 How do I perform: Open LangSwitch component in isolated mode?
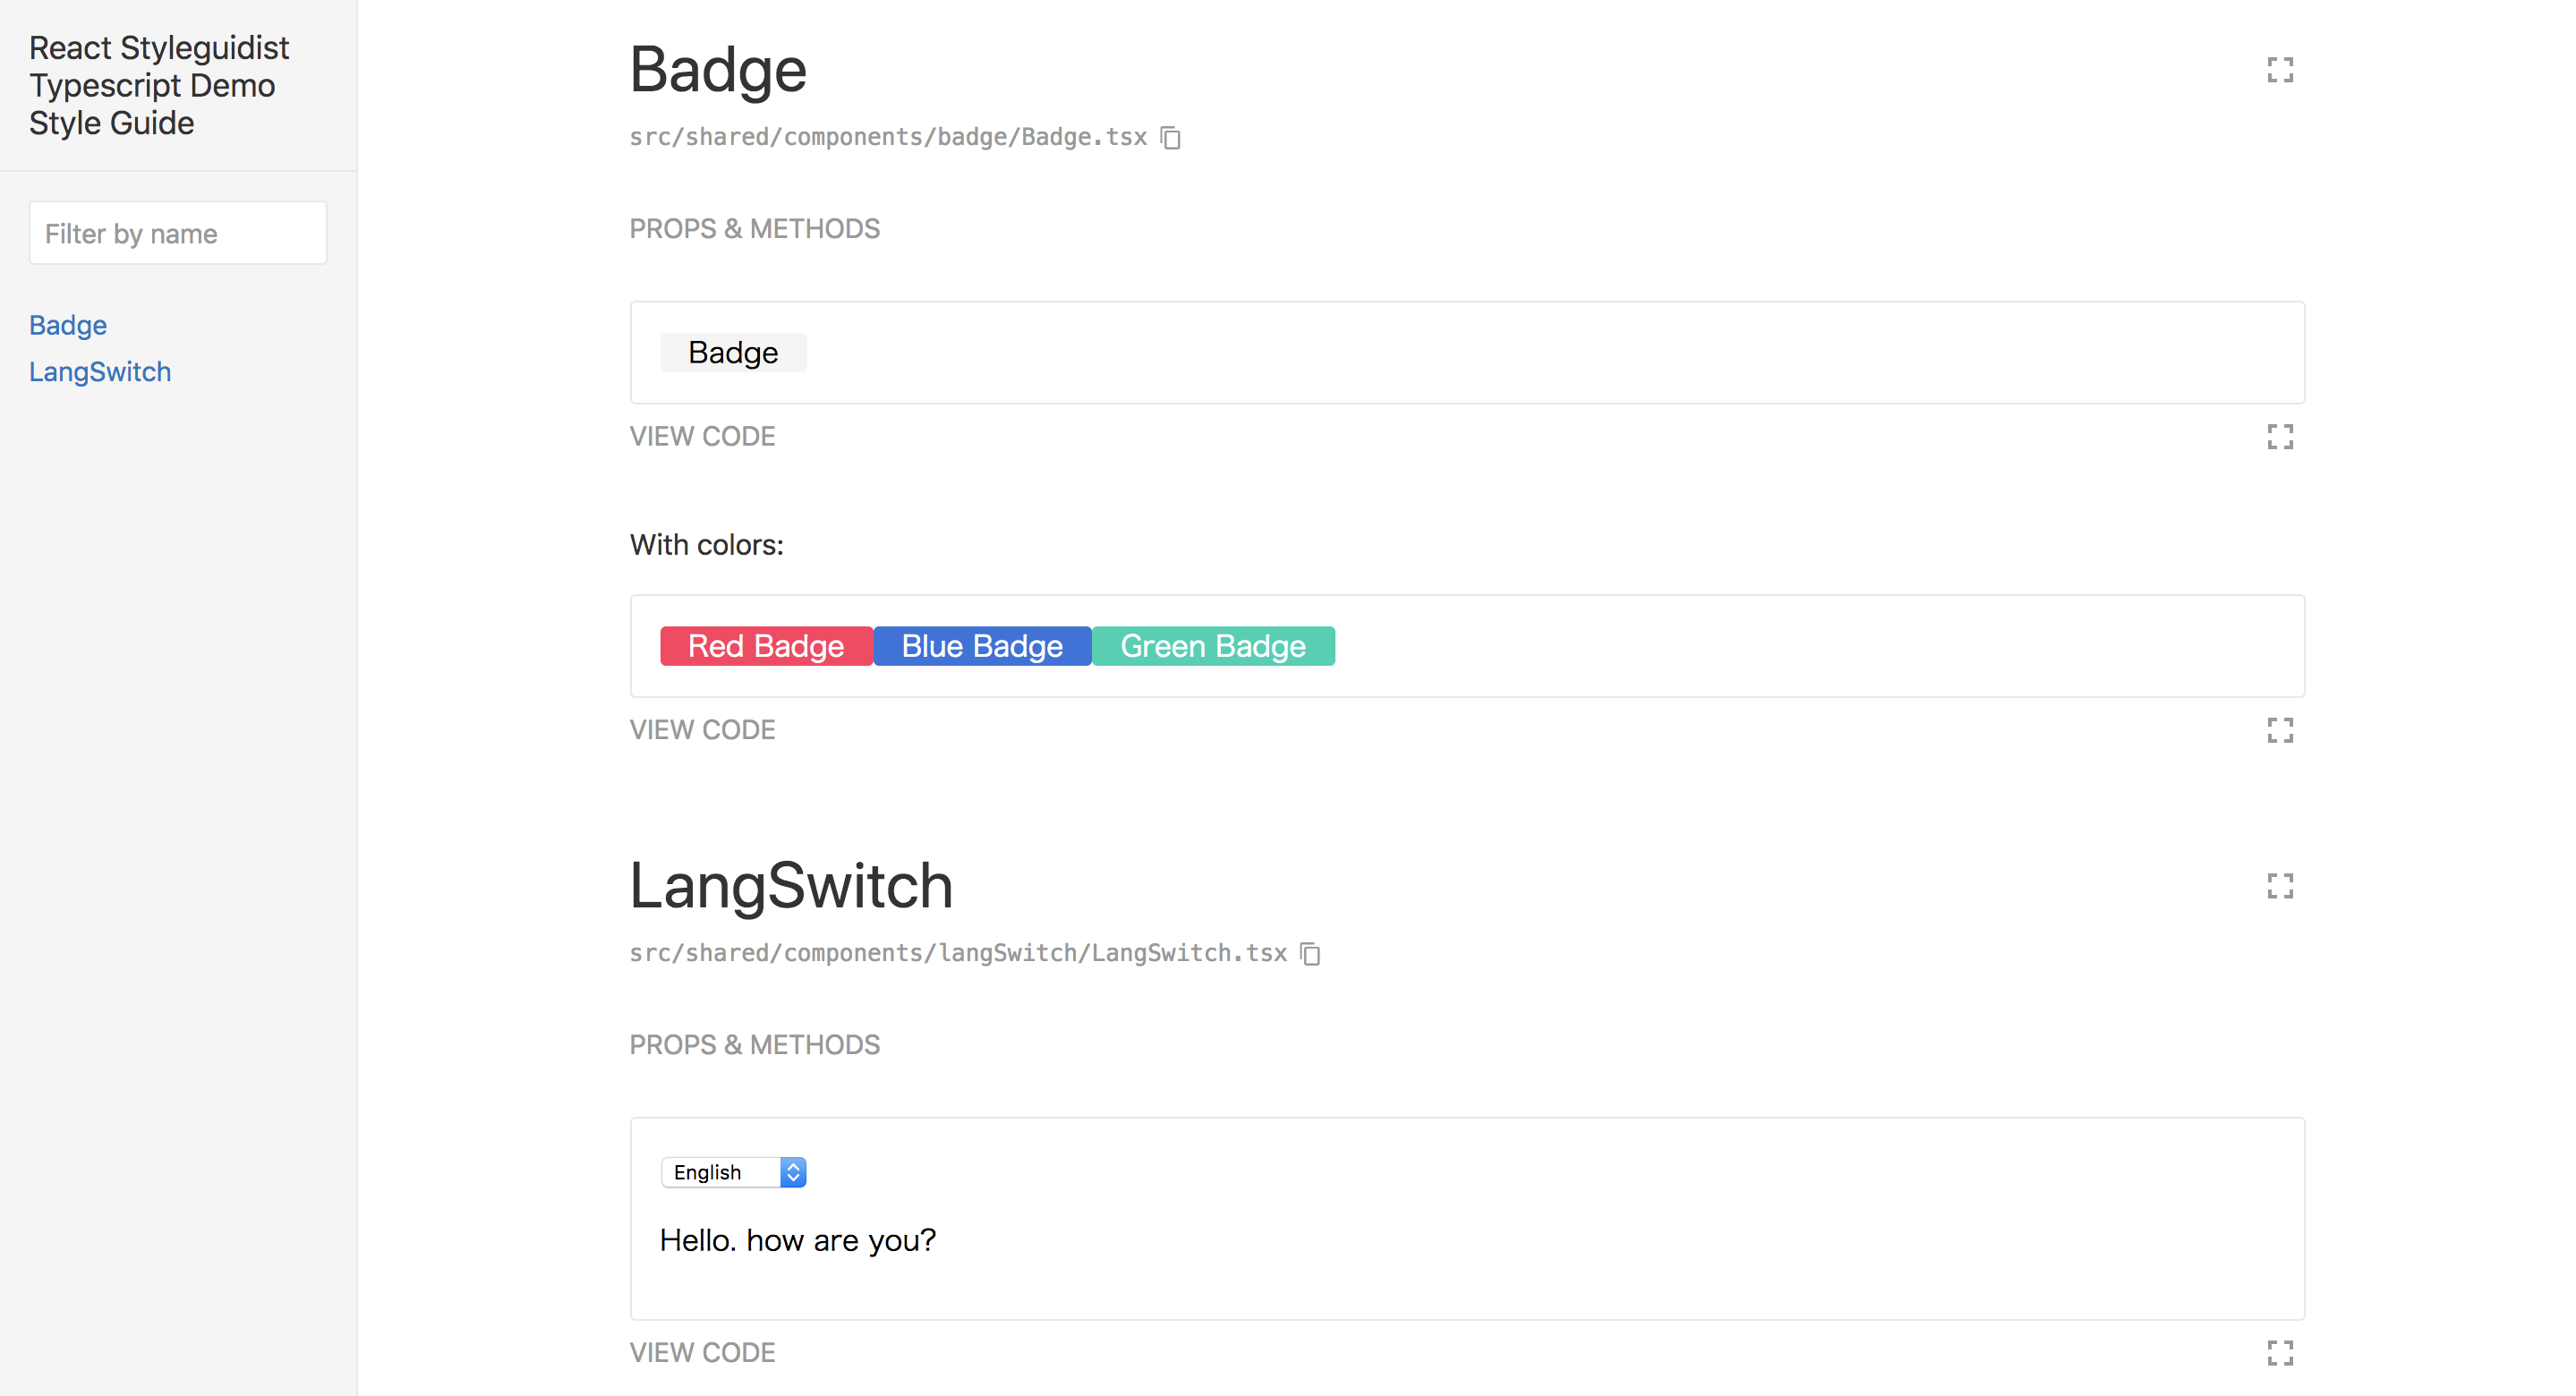click(2279, 886)
